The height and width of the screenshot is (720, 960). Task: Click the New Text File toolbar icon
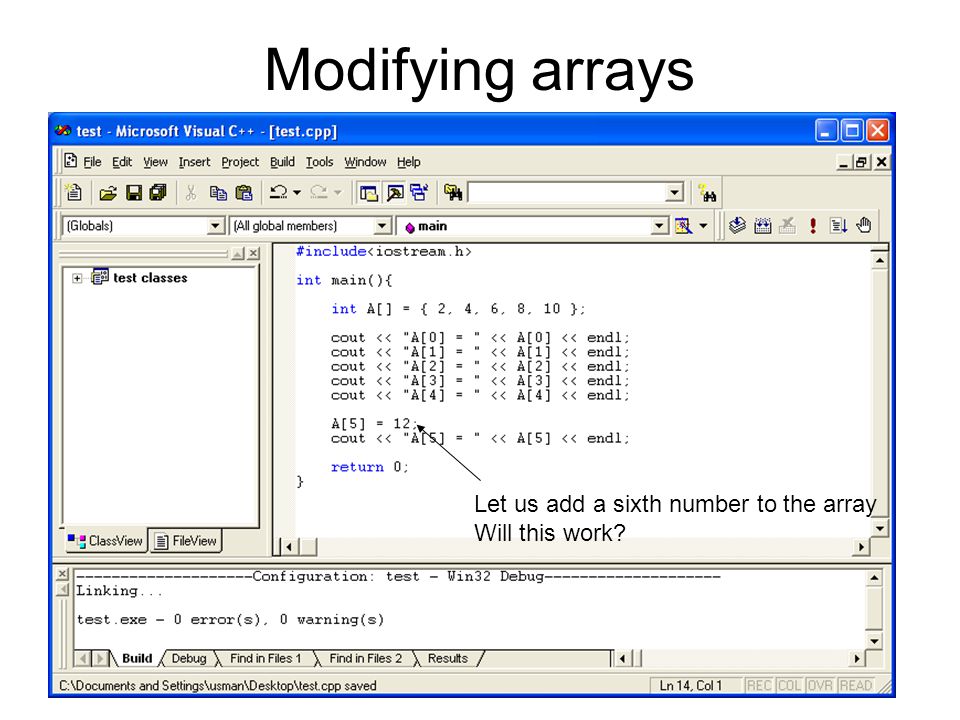pos(74,193)
